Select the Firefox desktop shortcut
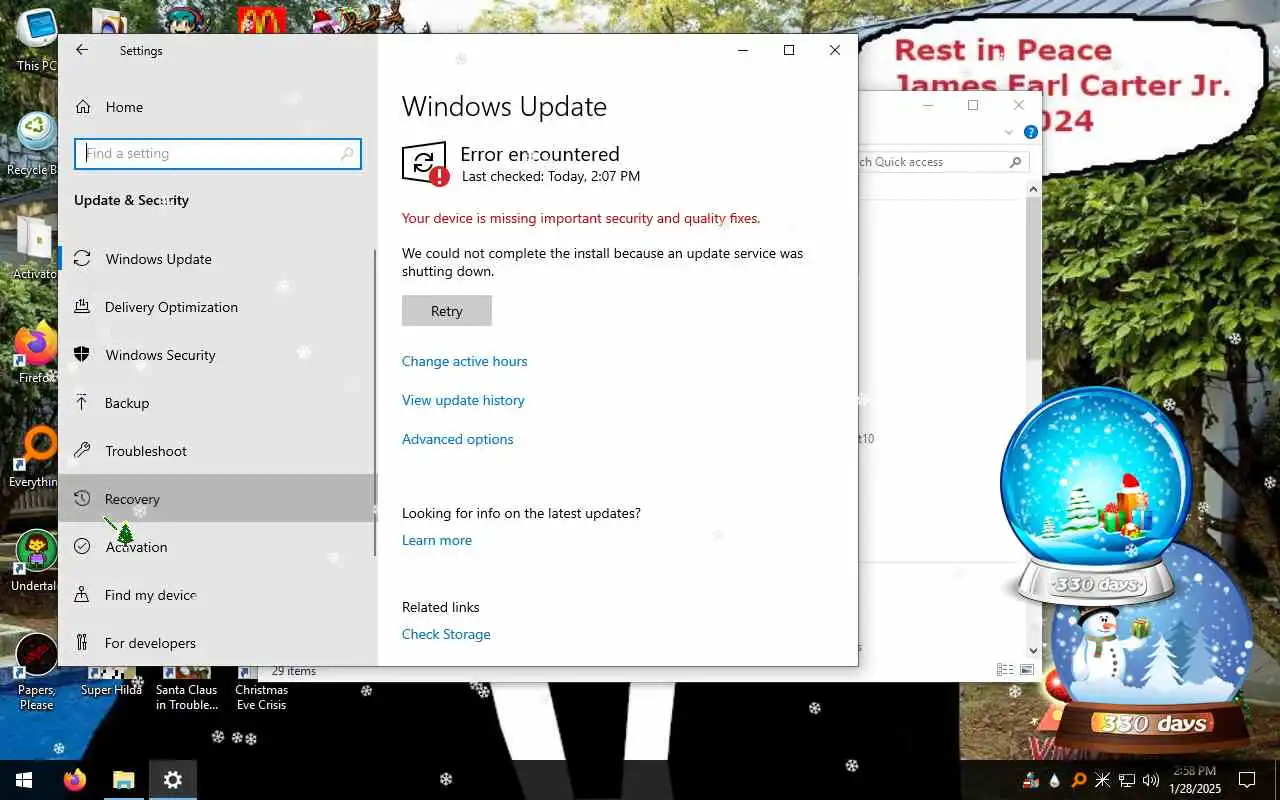 (36, 352)
